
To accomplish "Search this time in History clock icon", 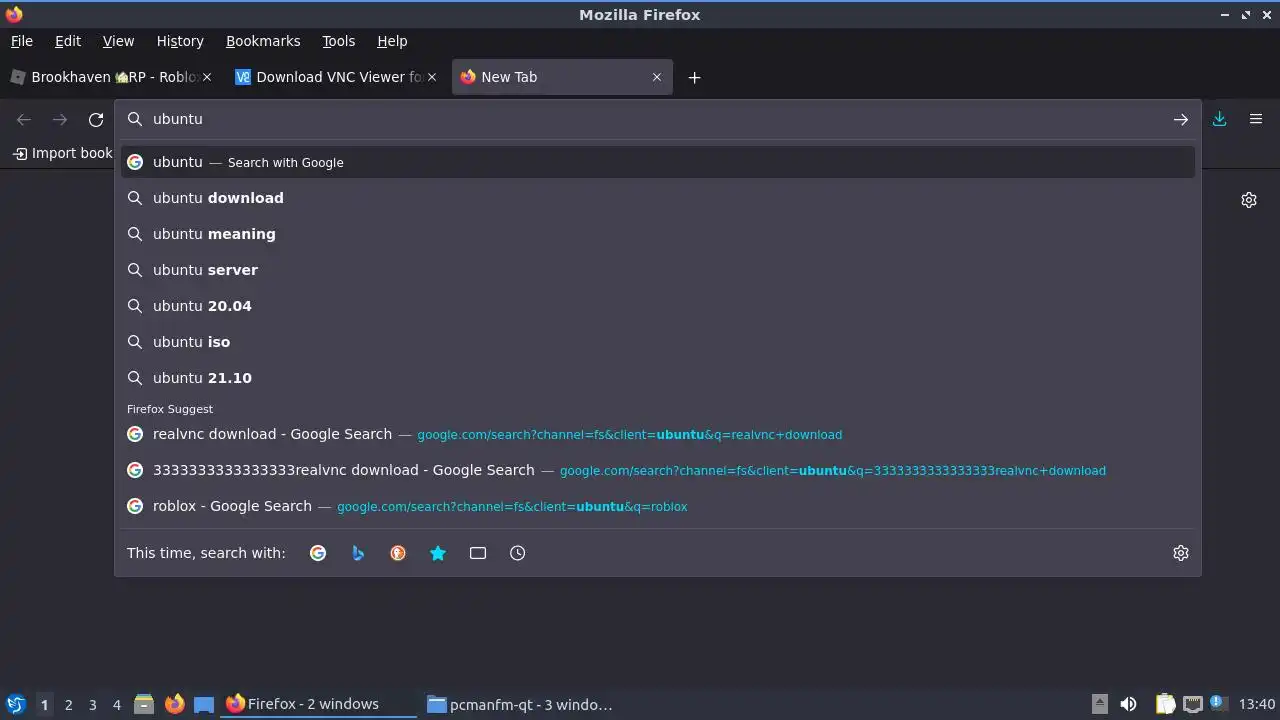I will tap(518, 553).
